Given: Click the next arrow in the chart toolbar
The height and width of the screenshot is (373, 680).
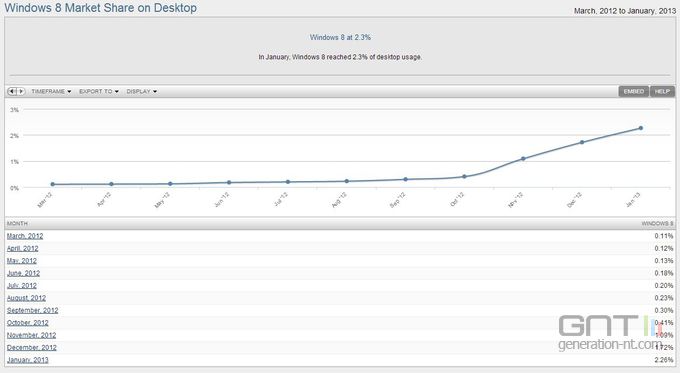Looking at the screenshot, I should [21, 92].
